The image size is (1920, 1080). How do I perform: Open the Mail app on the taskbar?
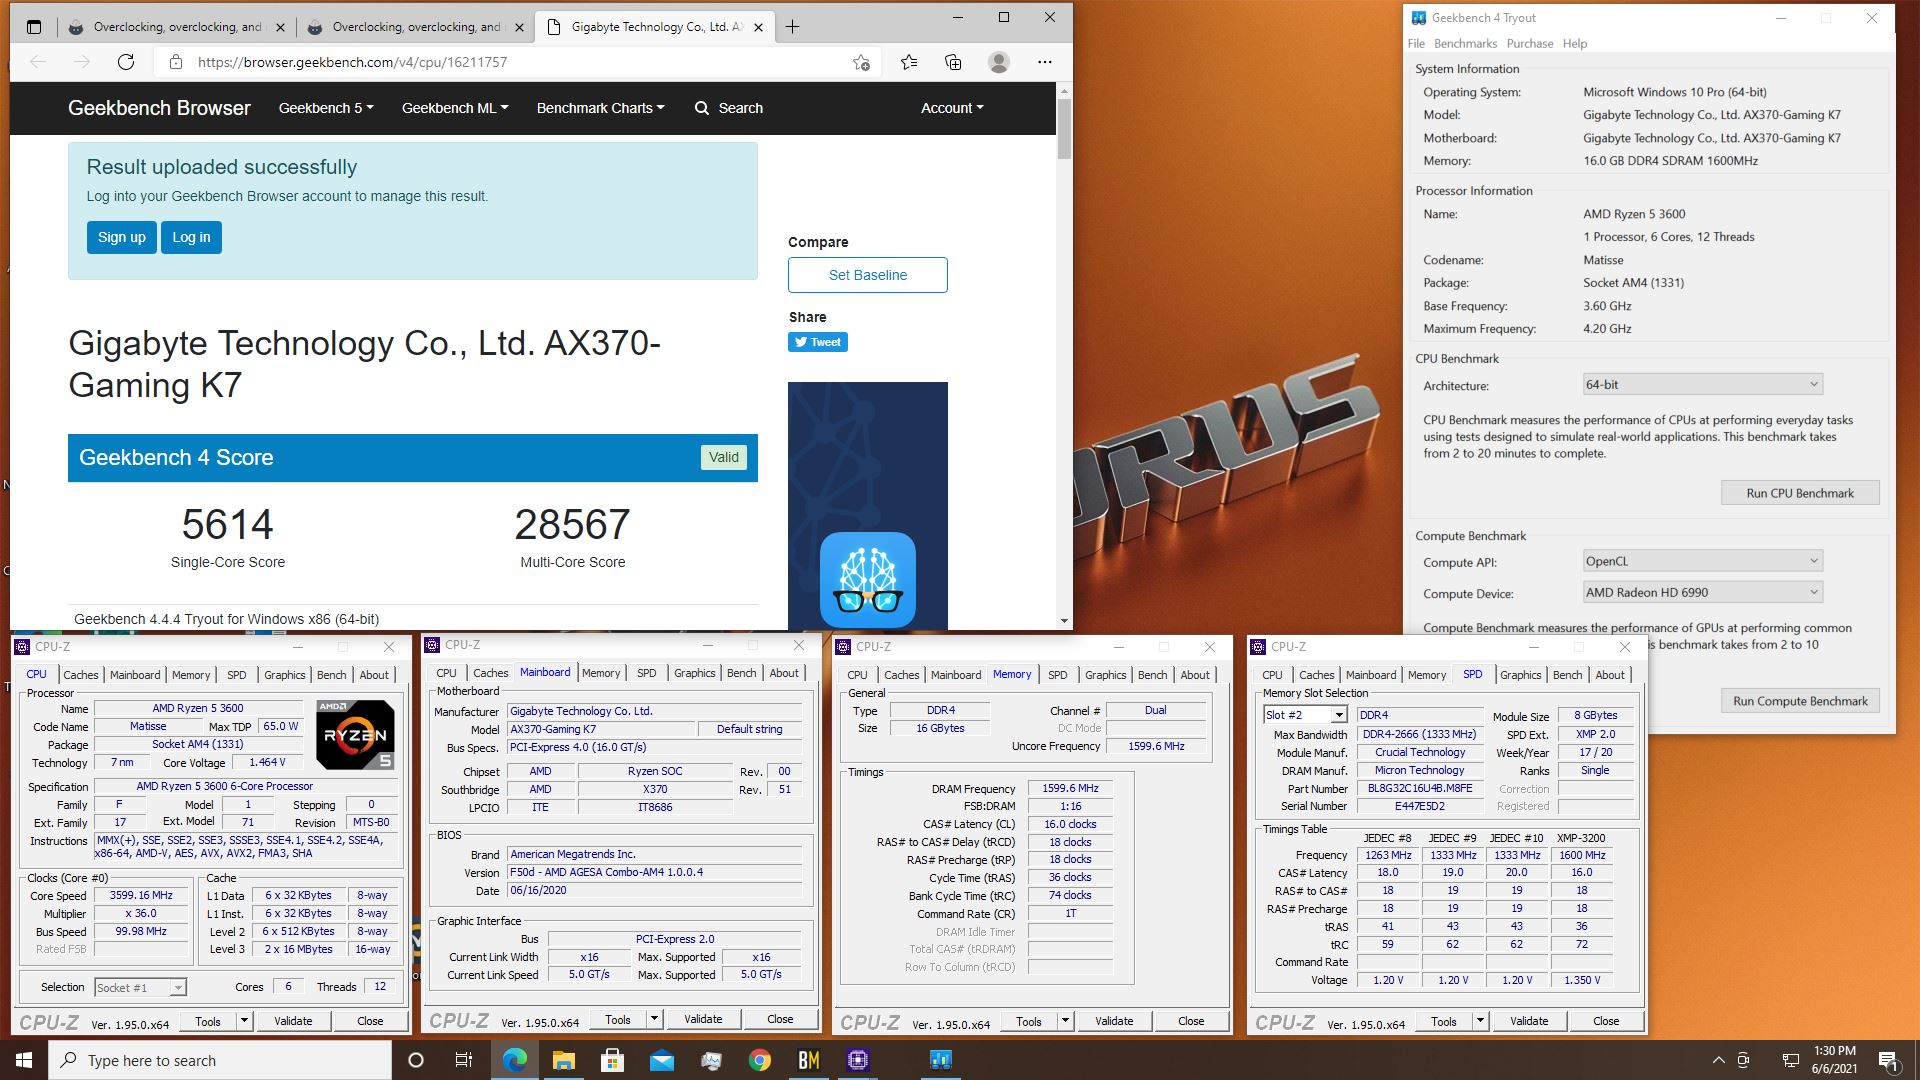(661, 1060)
